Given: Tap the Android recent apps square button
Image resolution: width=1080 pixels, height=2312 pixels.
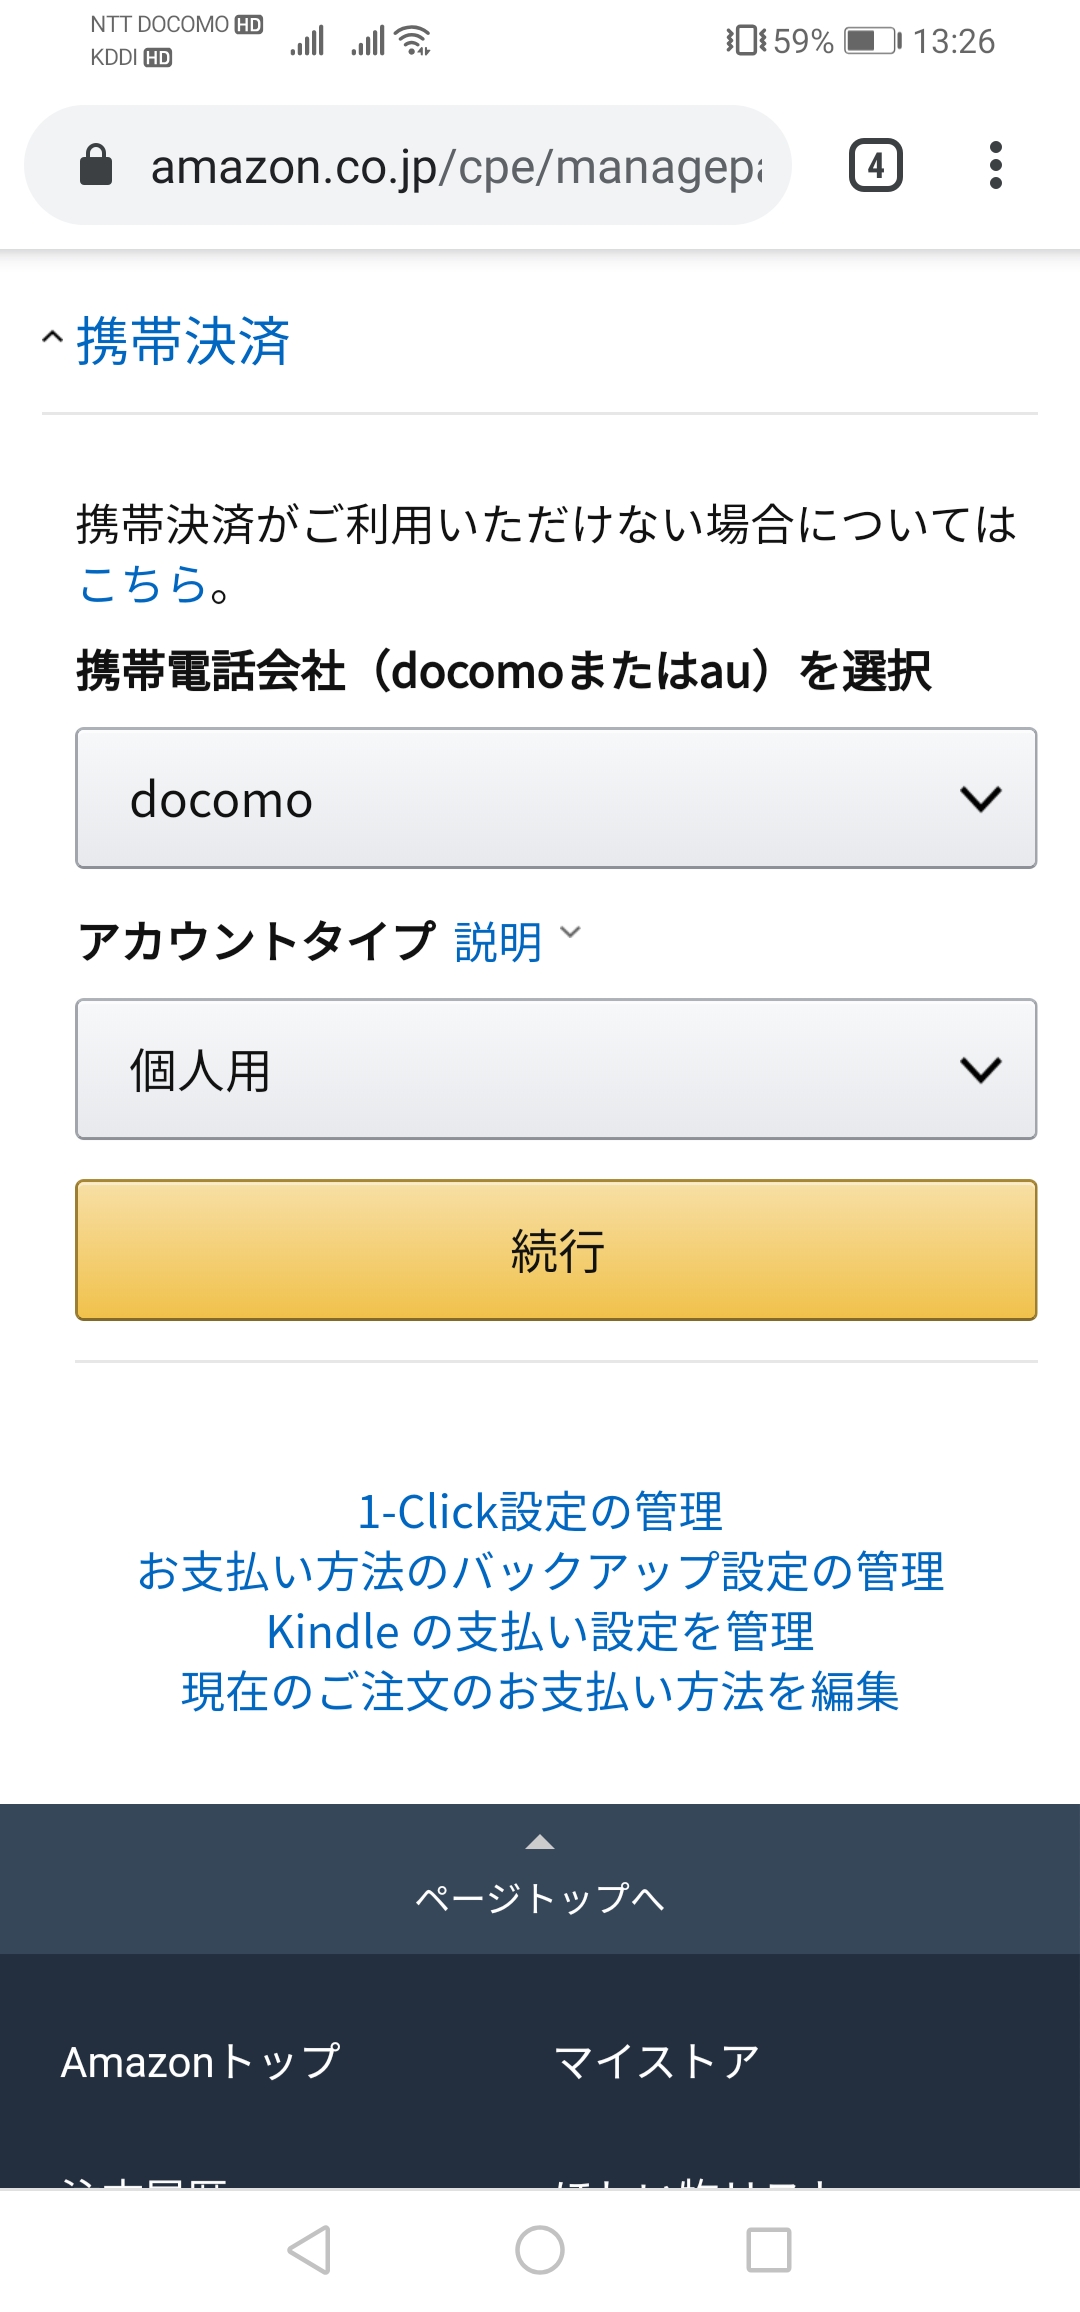Looking at the screenshot, I should pos(769,2250).
